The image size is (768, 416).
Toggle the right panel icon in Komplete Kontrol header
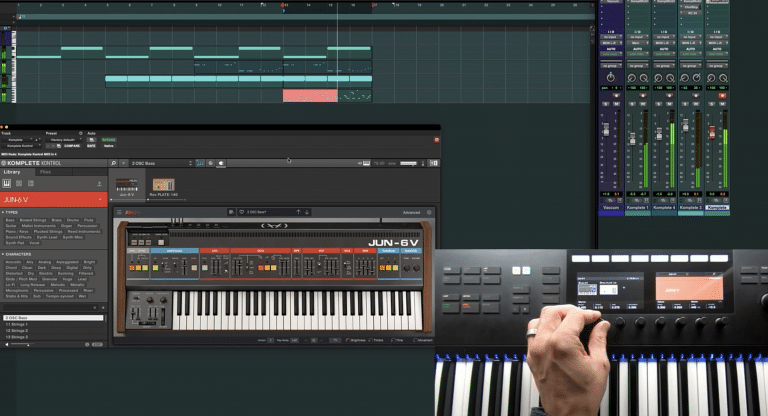pos(433,163)
